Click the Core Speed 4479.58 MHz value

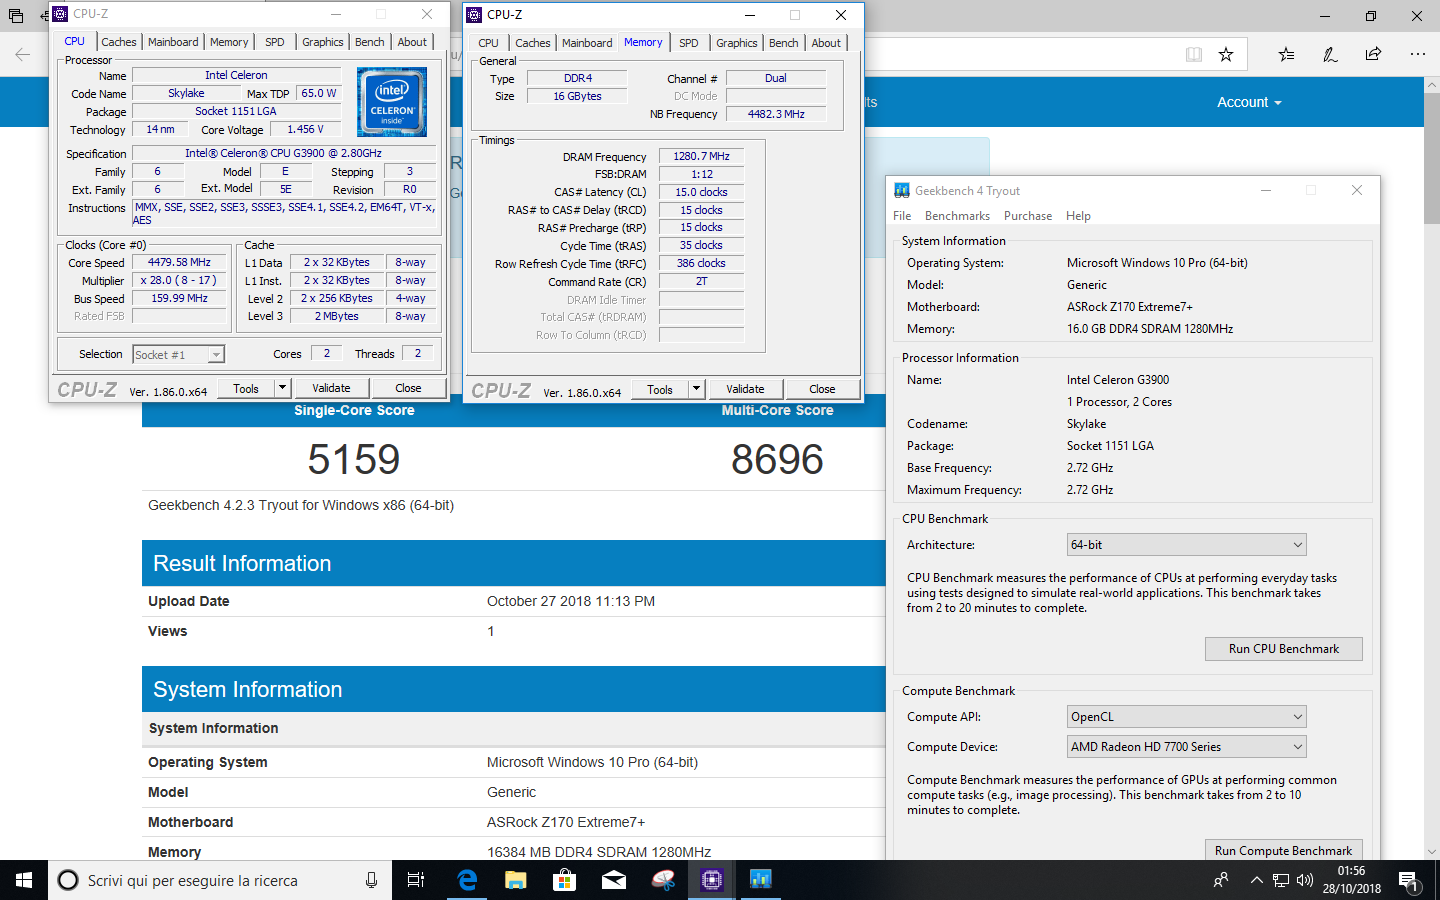(179, 262)
